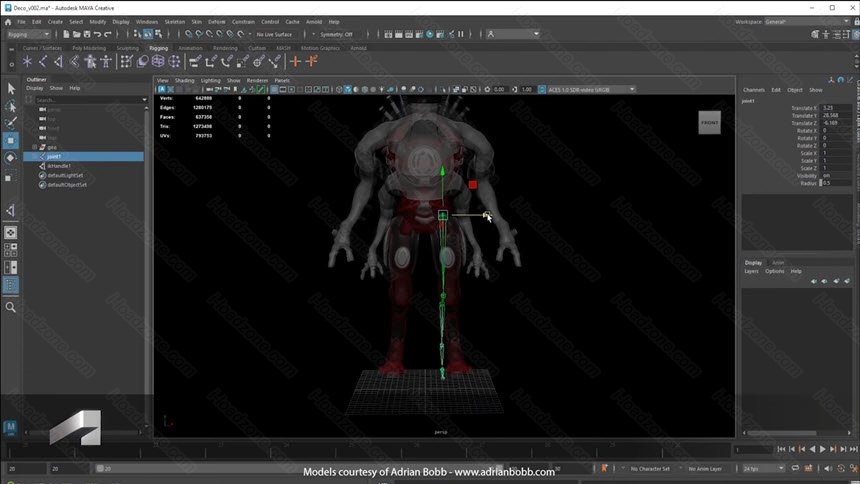Viewport: 860px width, 484px height.
Task: Click the FRONT view cube face
Action: 709,122
